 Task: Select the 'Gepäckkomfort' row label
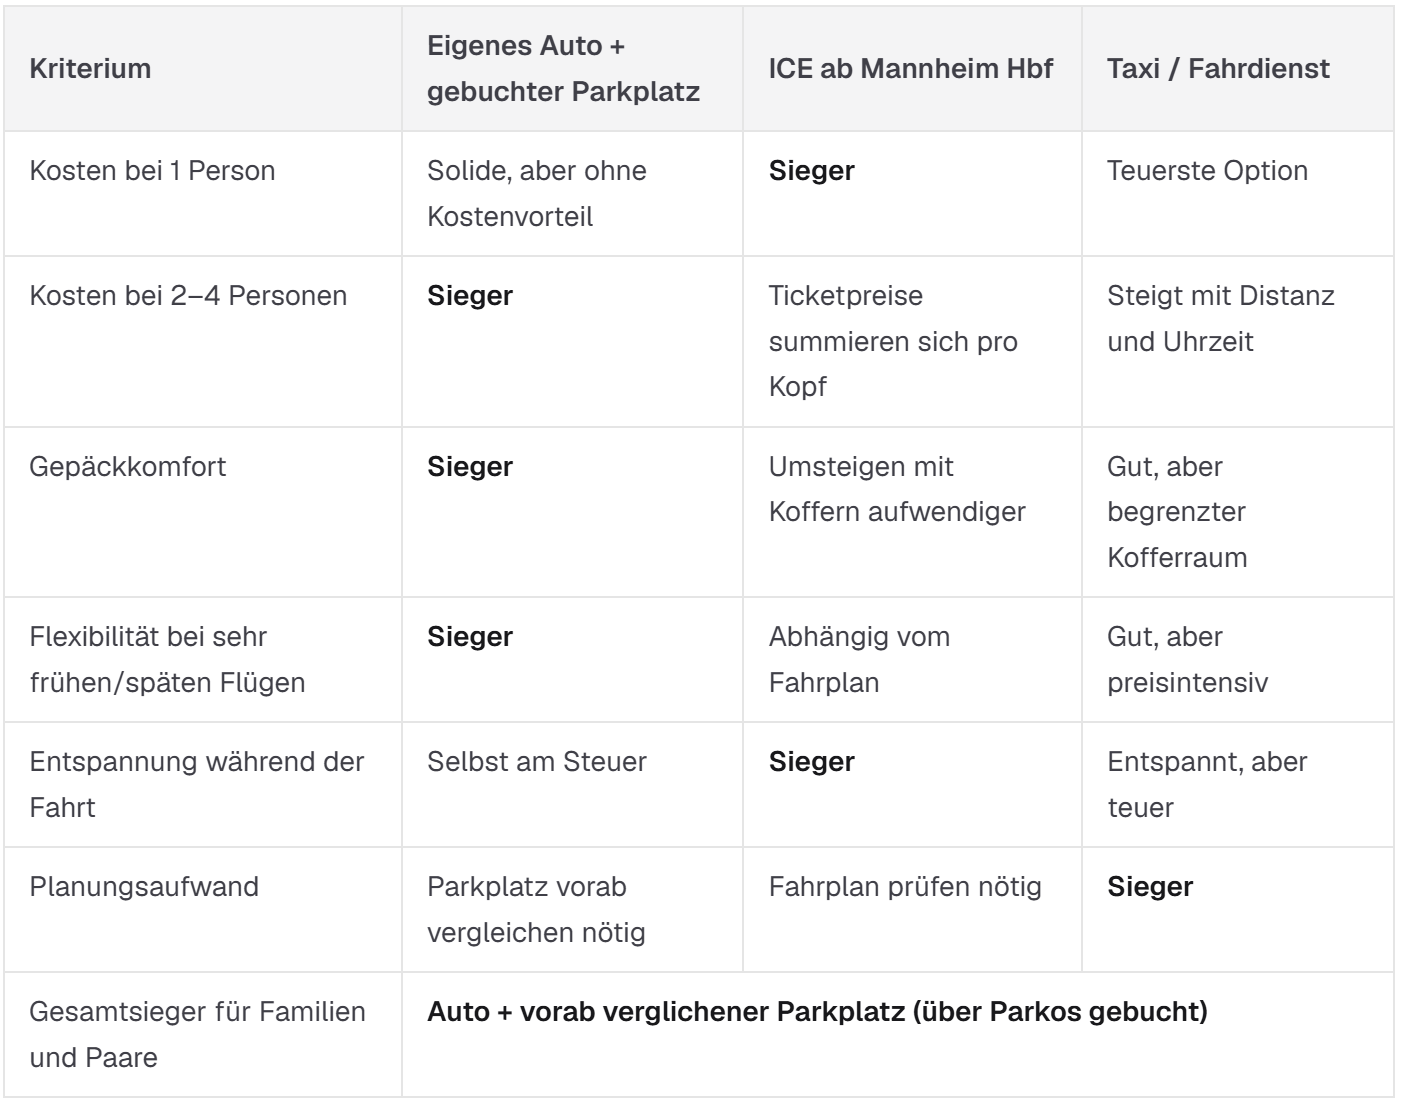(128, 467)
